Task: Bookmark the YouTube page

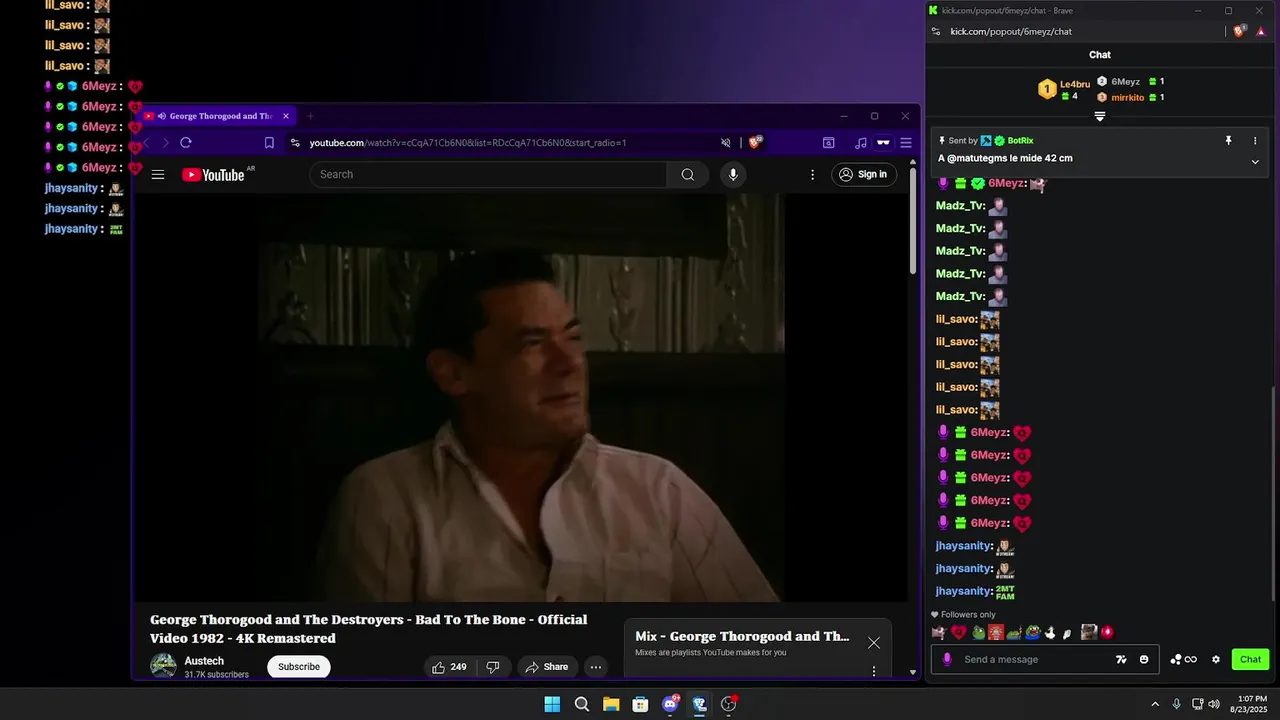Action: point(269,143)
